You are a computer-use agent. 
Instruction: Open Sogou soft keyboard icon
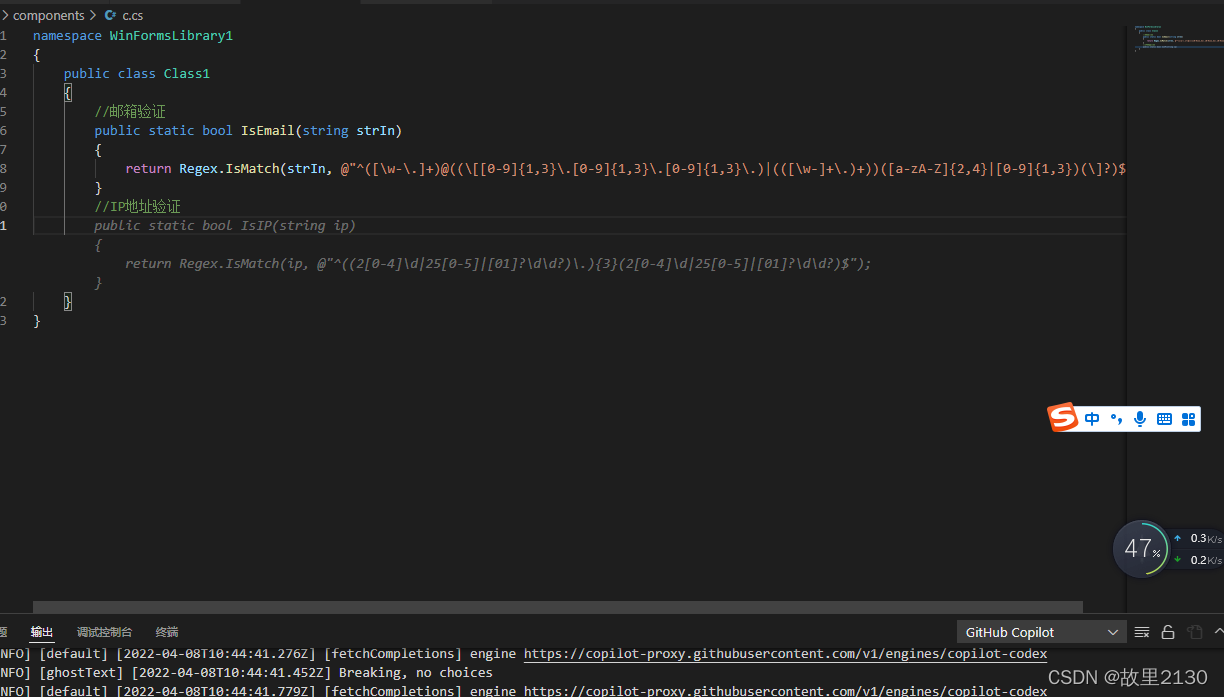[x=1164, y=419]
